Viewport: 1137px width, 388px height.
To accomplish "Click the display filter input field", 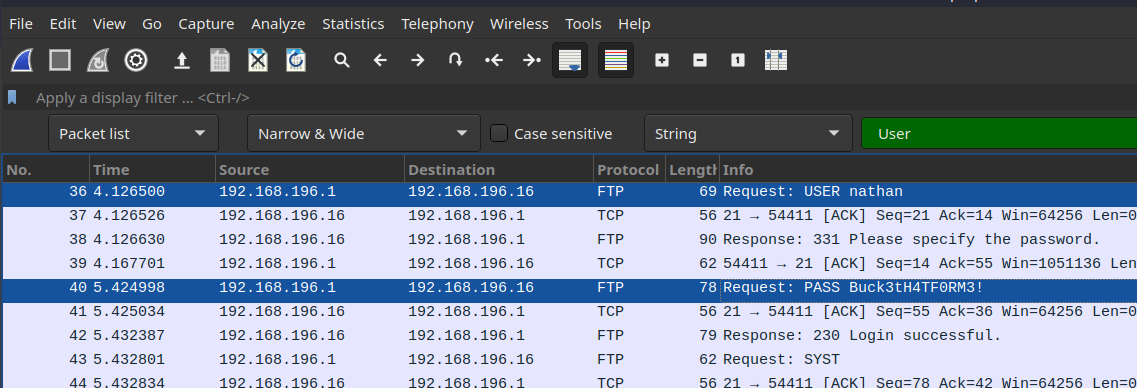I will (580, 98).
